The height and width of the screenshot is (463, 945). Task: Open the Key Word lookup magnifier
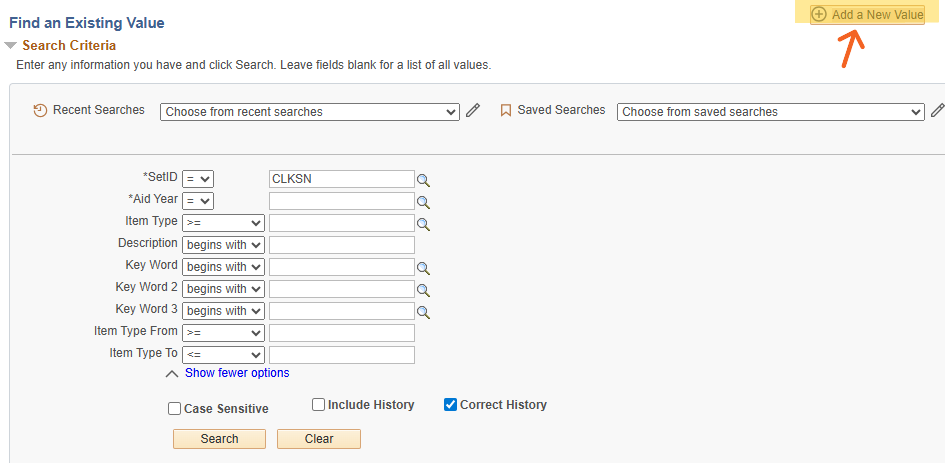423,268
